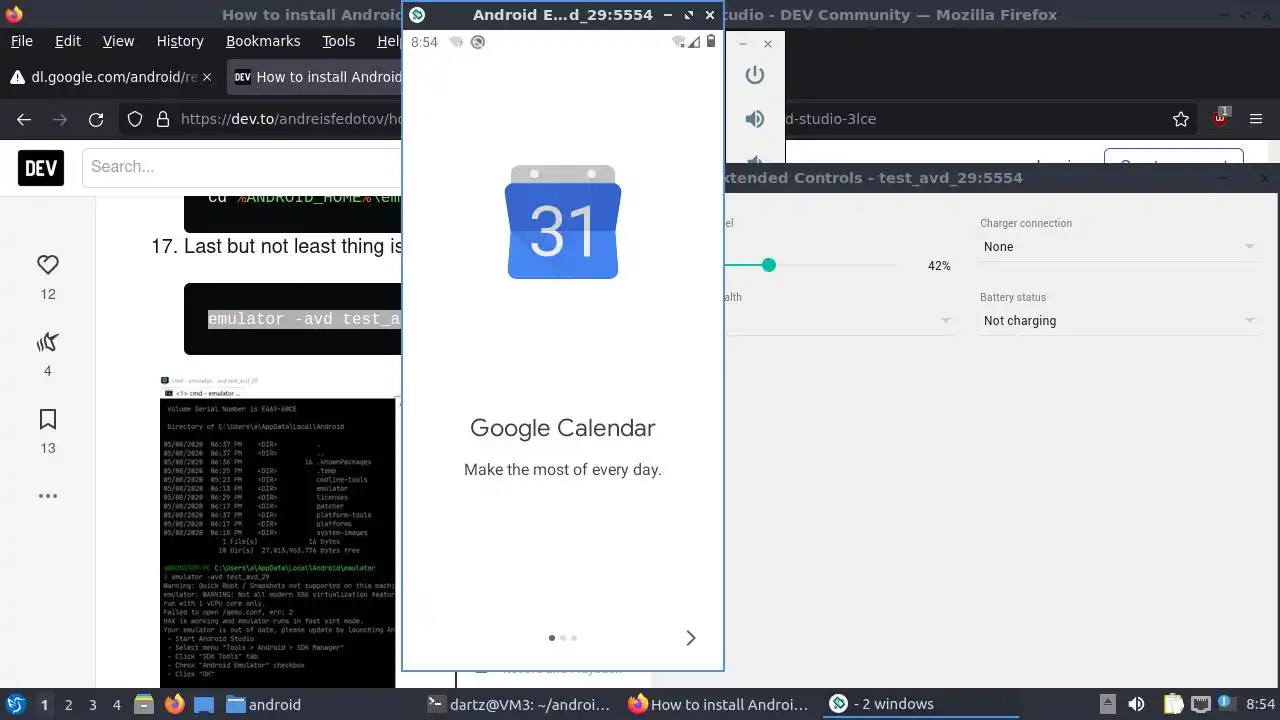Click the tray up-arrow eject icon
Image resolution: width=1280 pixels, height=720 pixels.
[1107, 704]
